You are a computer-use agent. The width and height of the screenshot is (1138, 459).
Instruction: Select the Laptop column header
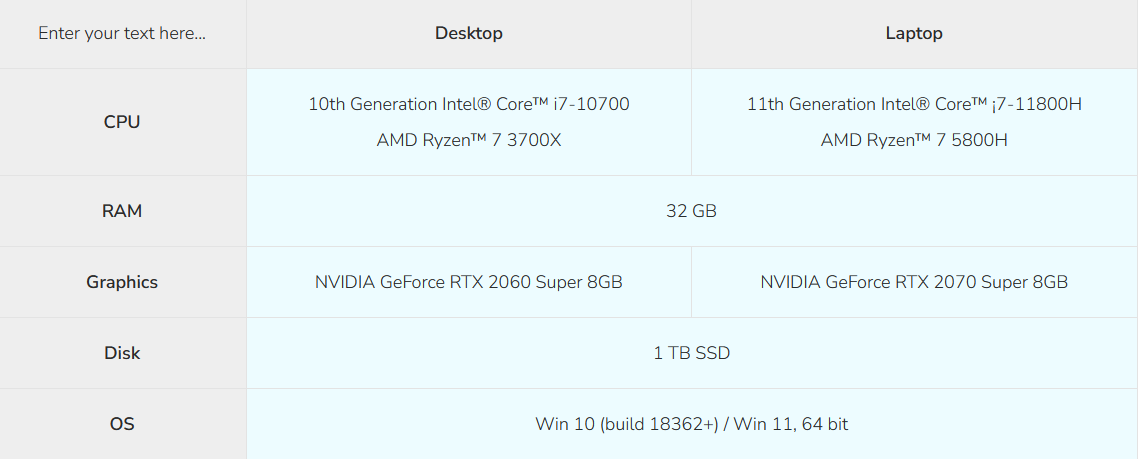[914, 33]
